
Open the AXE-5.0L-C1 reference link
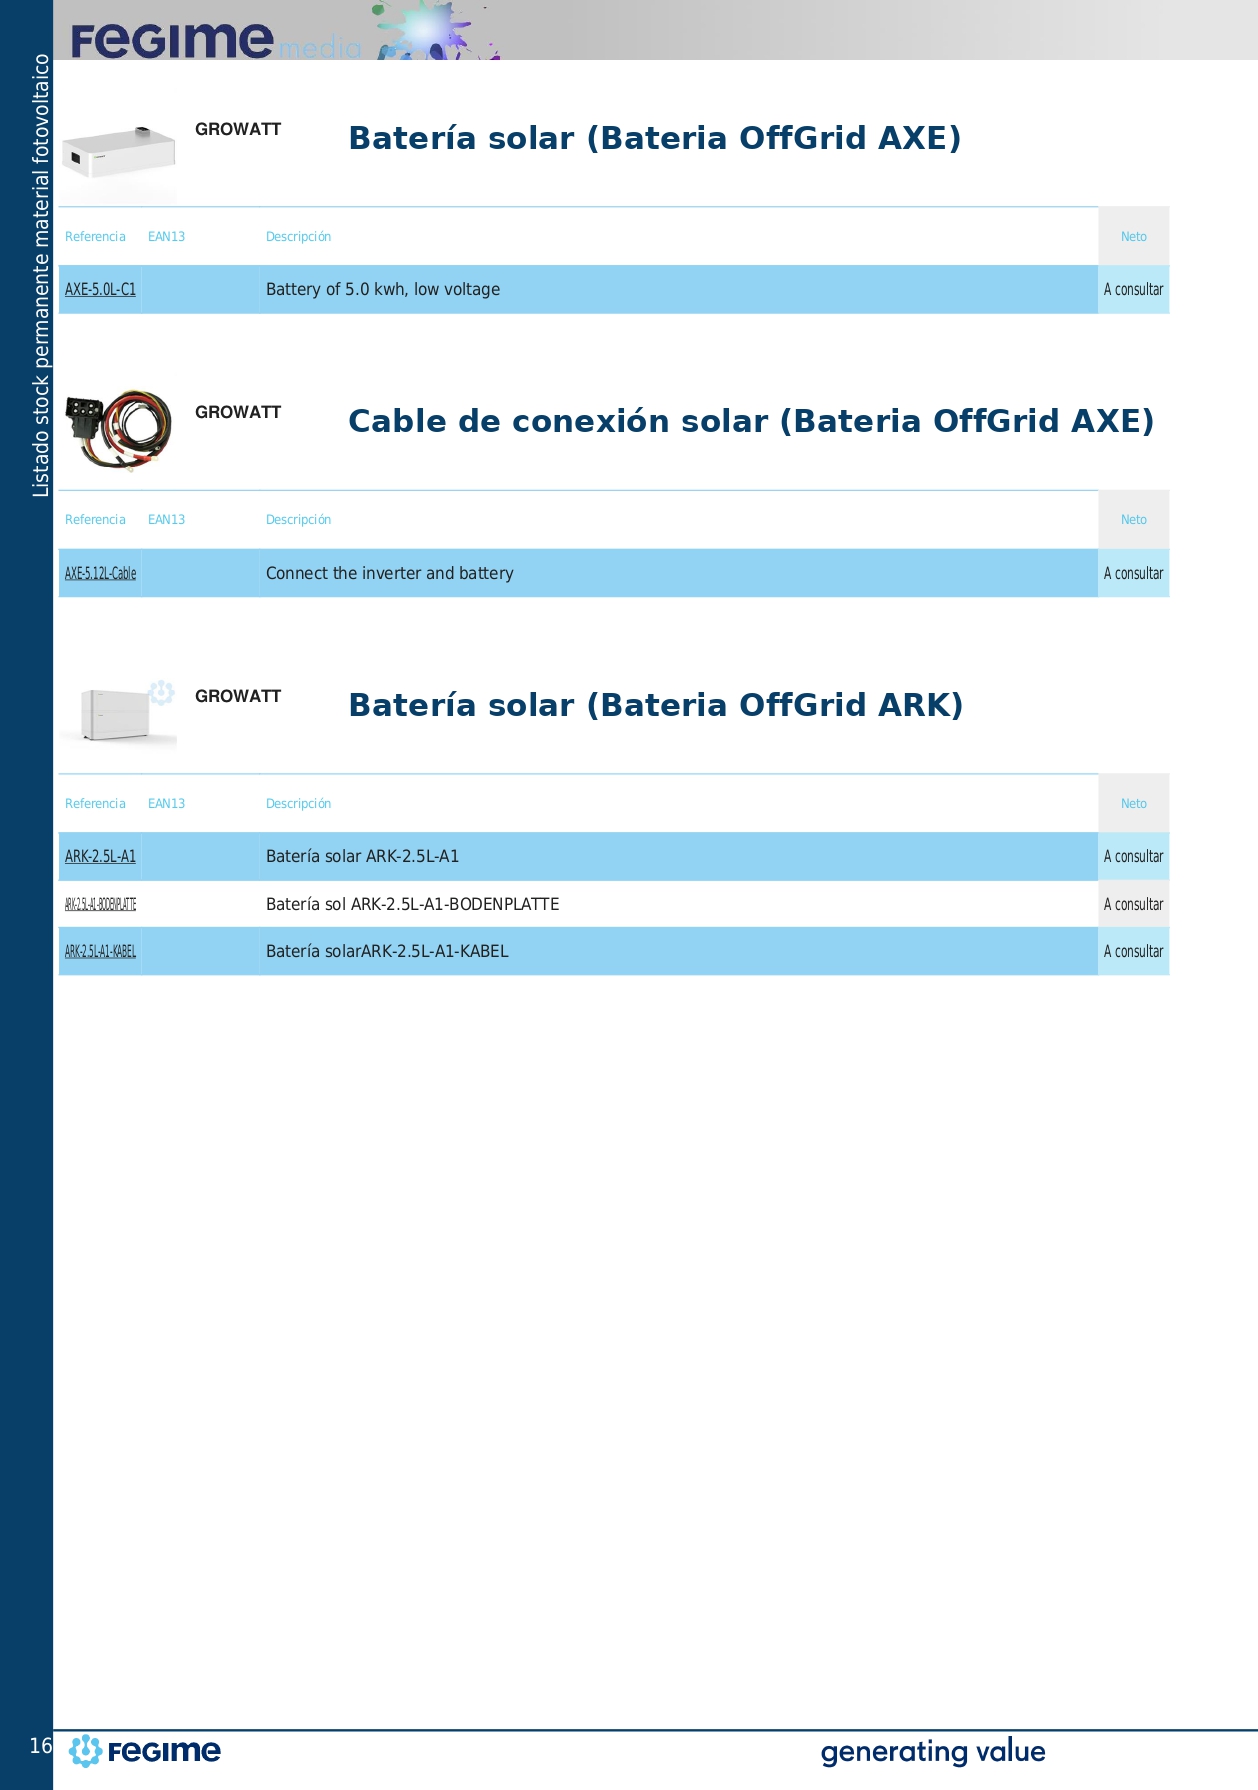[x=100, y=290]
